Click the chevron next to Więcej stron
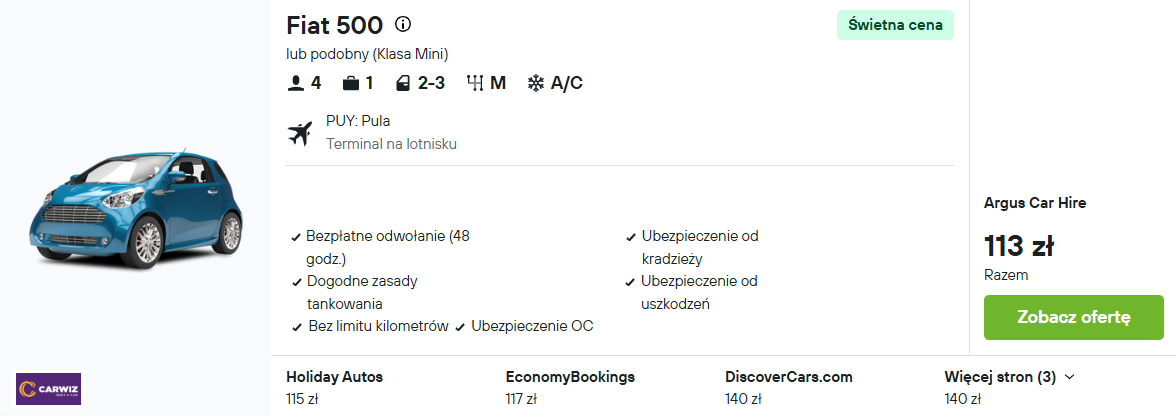The height and width of the screenshot is (416, 1176). 1070,377
